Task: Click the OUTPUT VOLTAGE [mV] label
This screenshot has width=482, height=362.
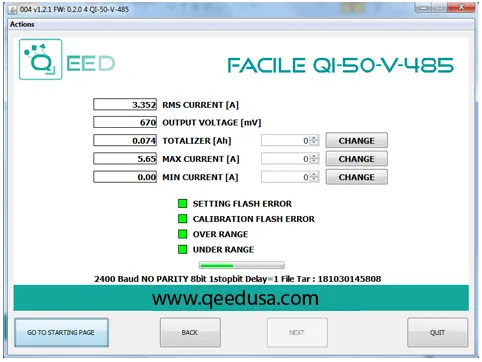Action: pos(211,123)
